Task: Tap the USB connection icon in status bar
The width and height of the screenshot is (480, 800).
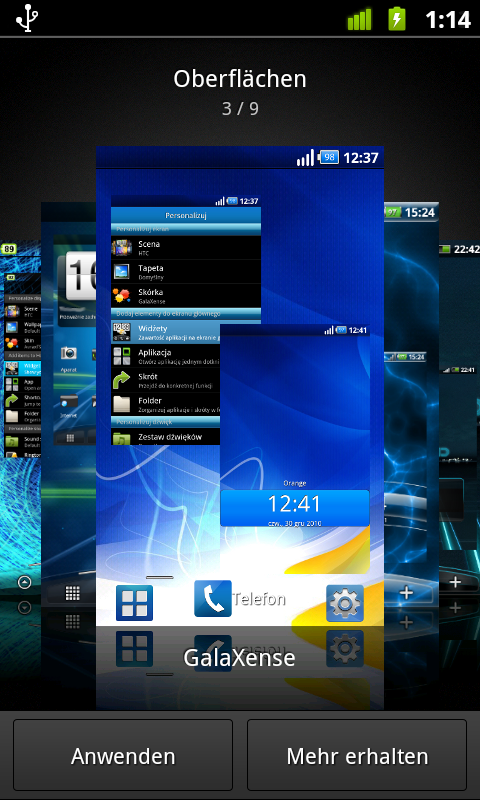Action: [27, 19]
